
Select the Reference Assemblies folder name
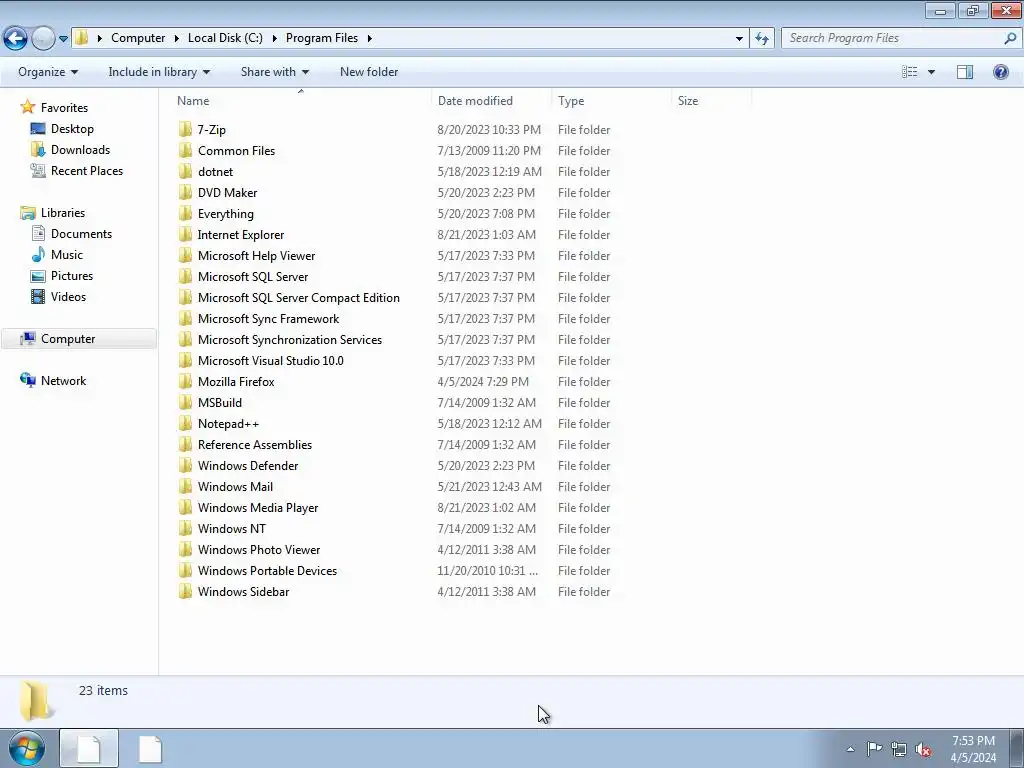click(x=255, y=445)
